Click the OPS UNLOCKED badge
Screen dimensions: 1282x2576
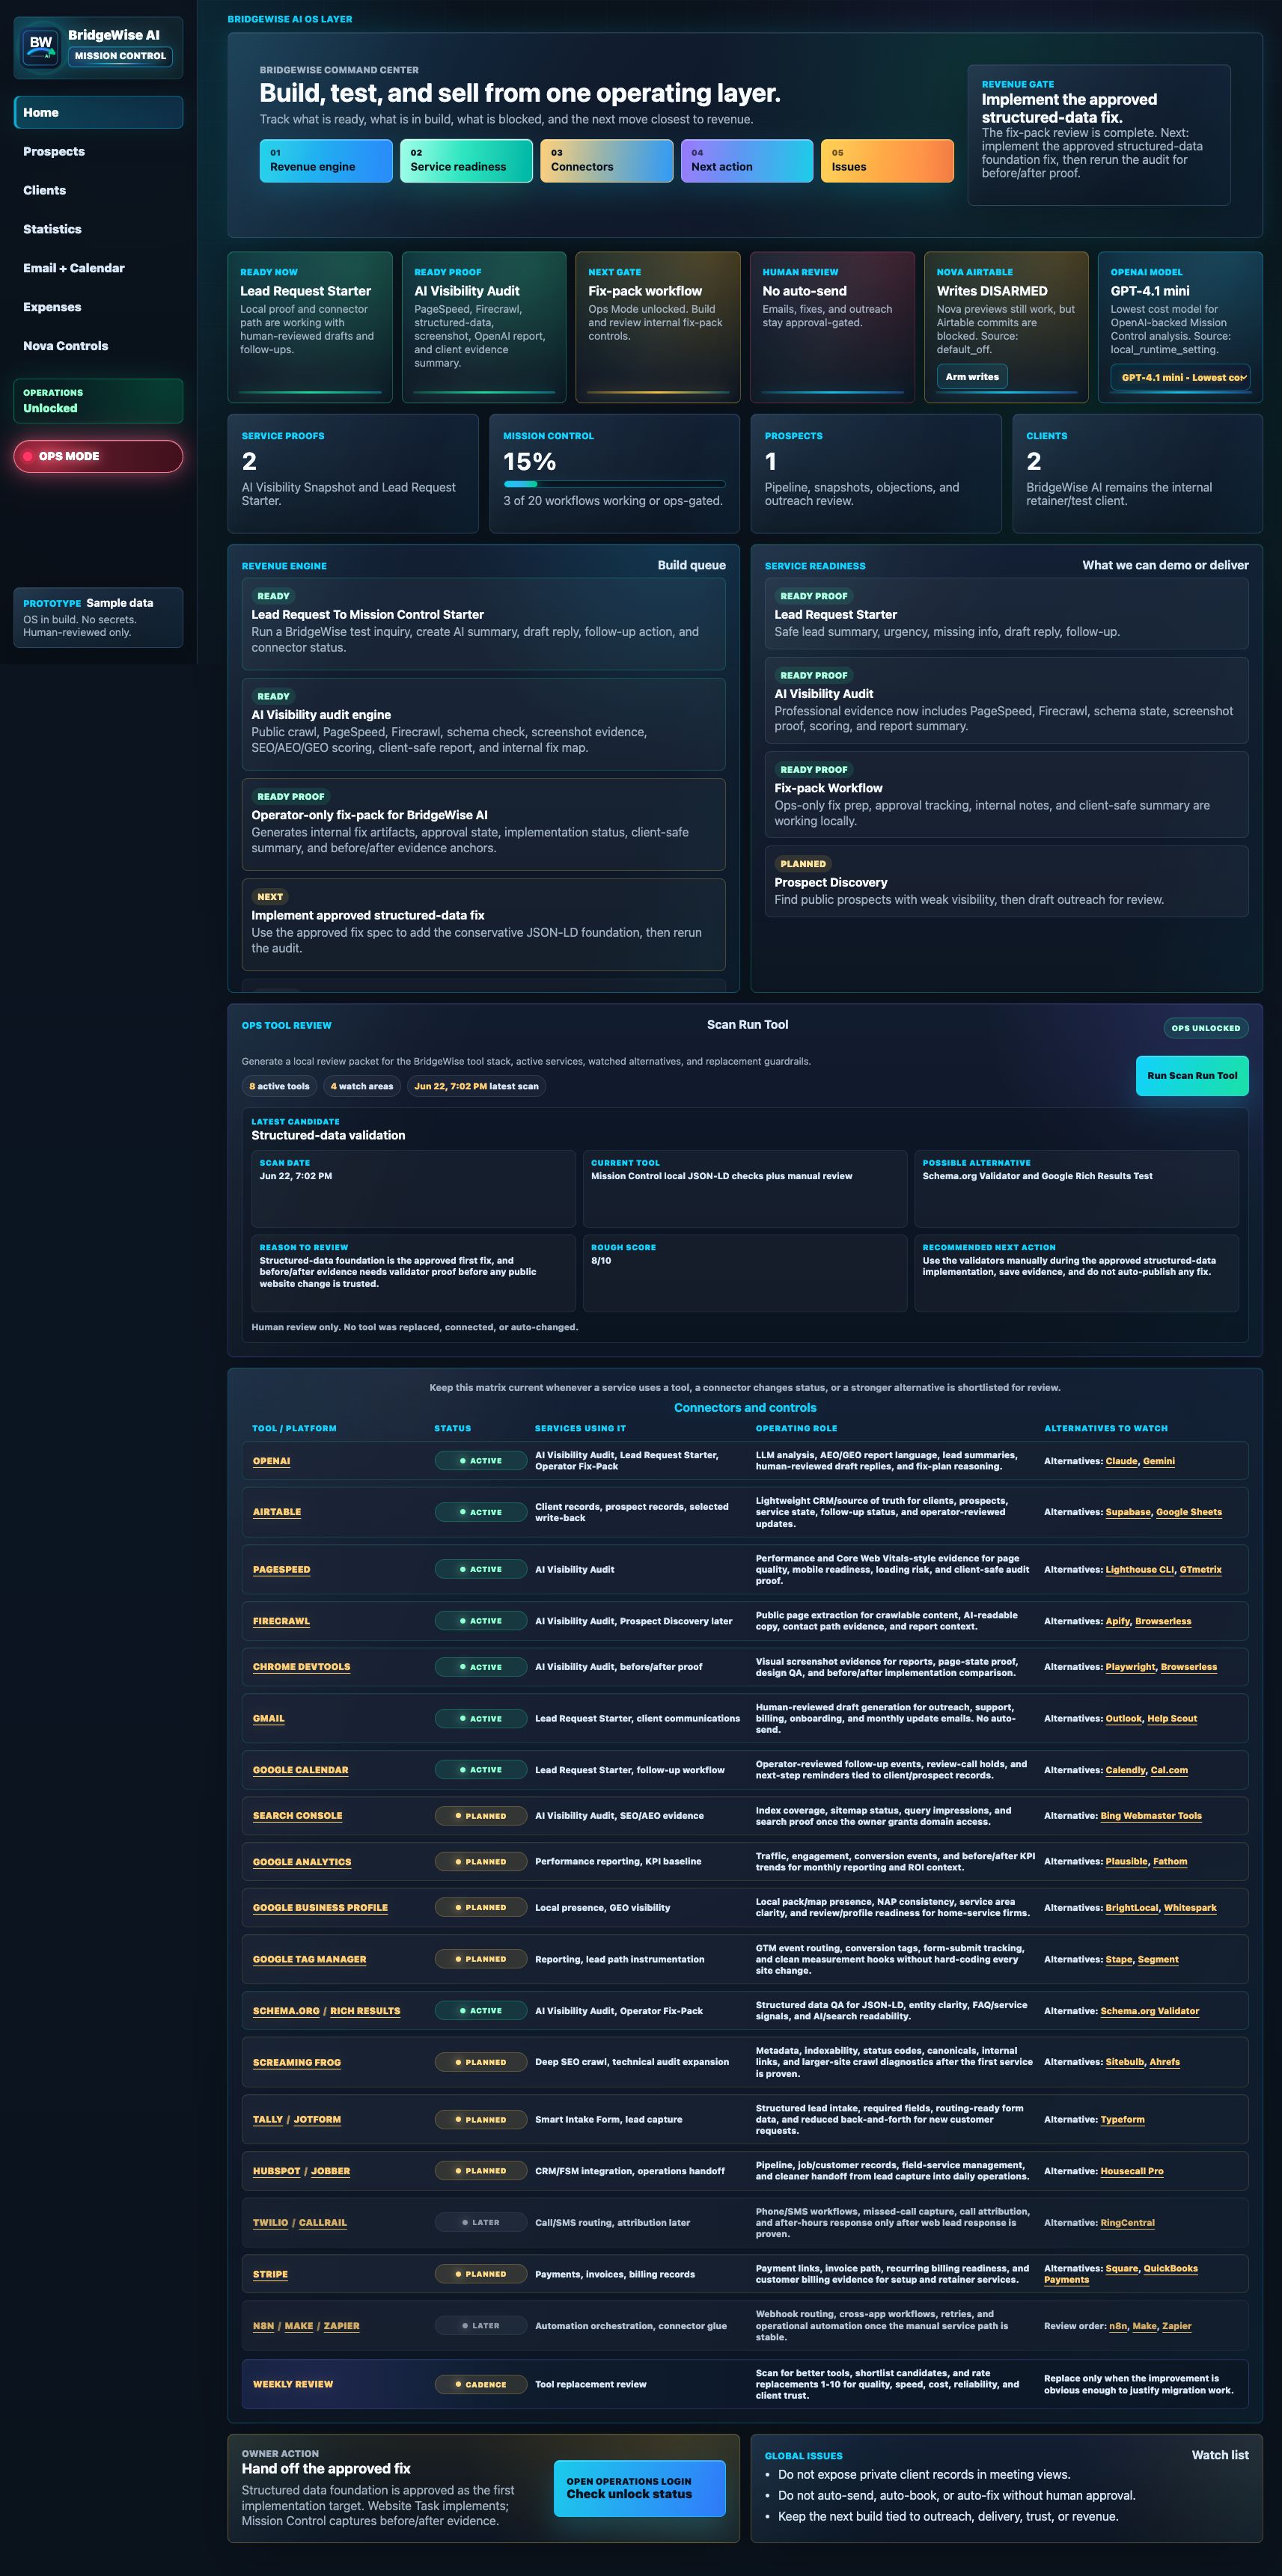(x=1205, y=1028)
